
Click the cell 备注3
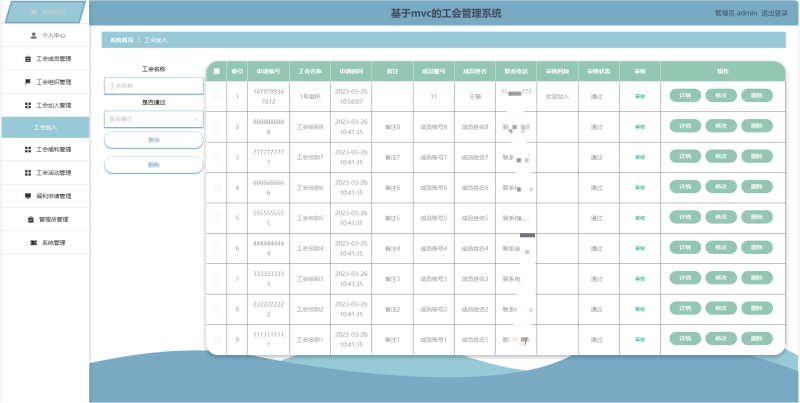coord(392,279)
